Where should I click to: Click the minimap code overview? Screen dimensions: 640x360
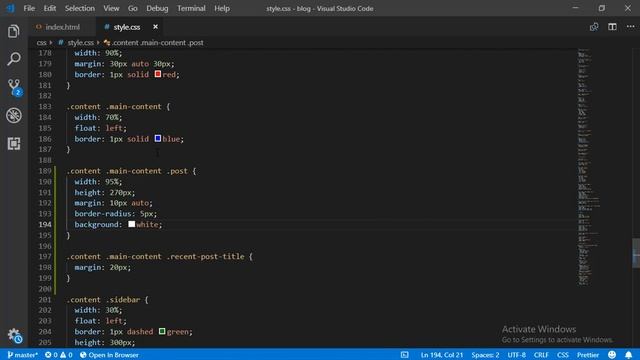588,167
